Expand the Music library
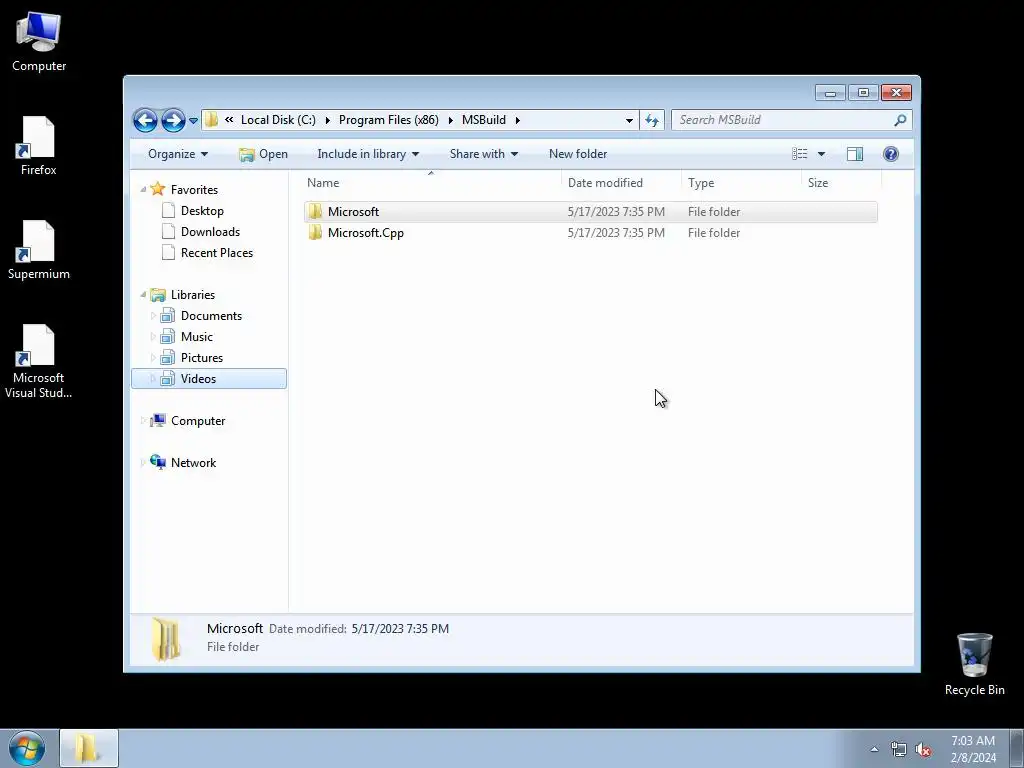 click(x=153, y=337)
